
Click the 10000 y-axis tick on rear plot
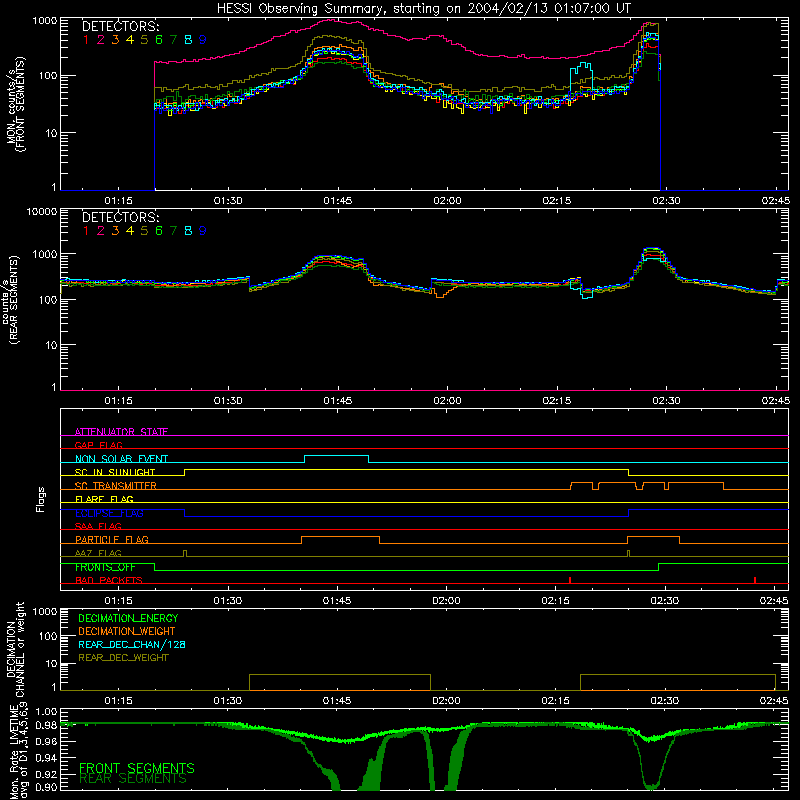[x=42, y=212]
